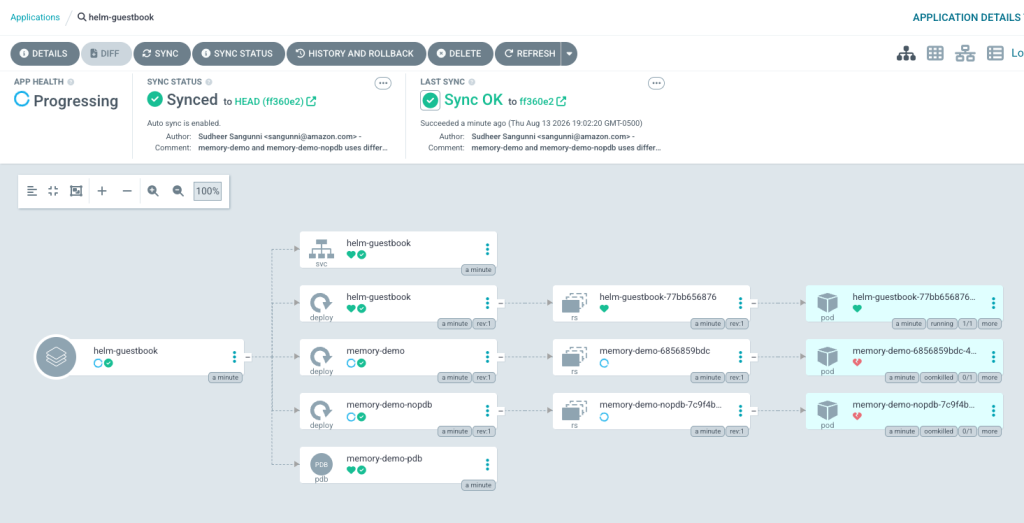Click the helm-guestbook svc icon

point(321,249)
